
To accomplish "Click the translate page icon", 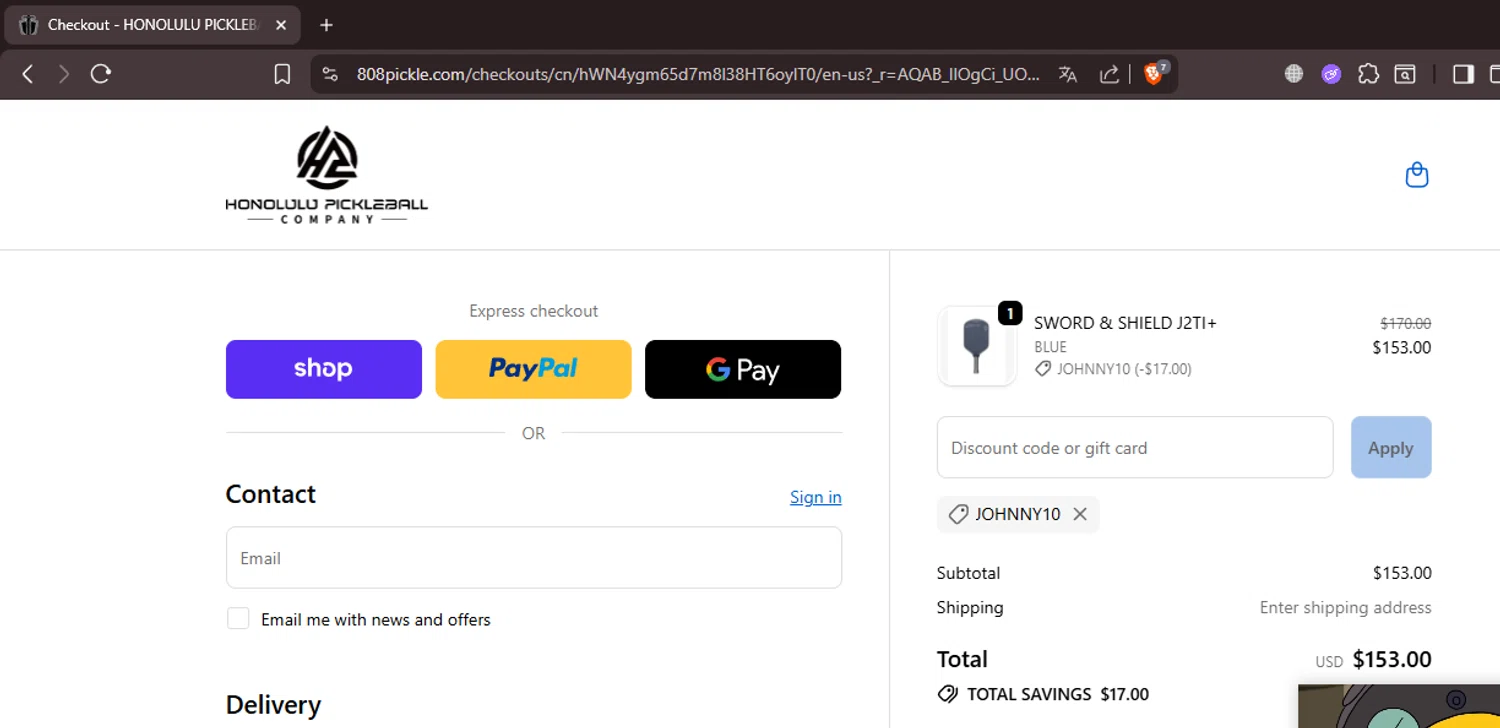I will point(1068,74).
